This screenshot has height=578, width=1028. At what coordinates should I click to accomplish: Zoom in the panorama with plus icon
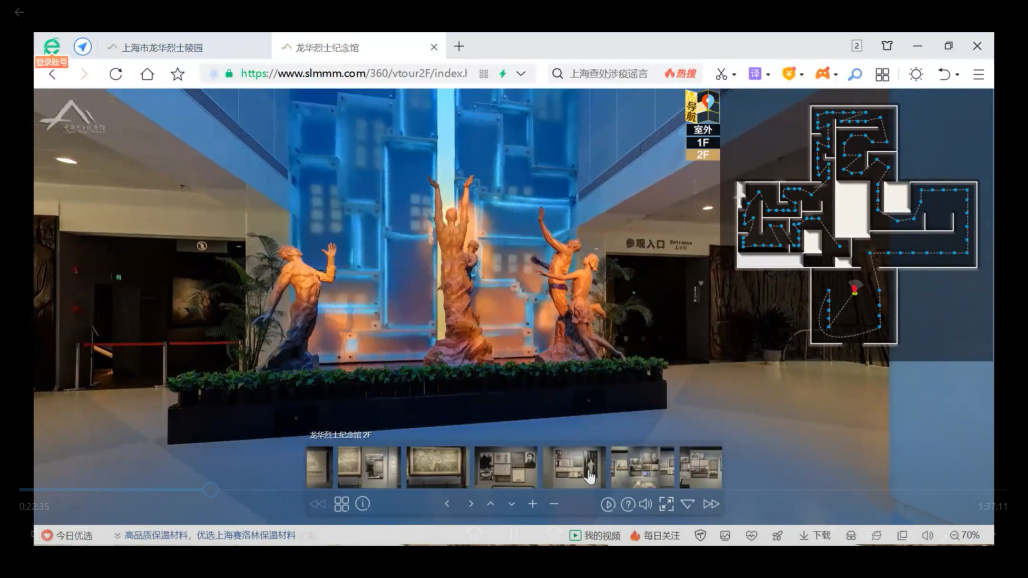533,504
